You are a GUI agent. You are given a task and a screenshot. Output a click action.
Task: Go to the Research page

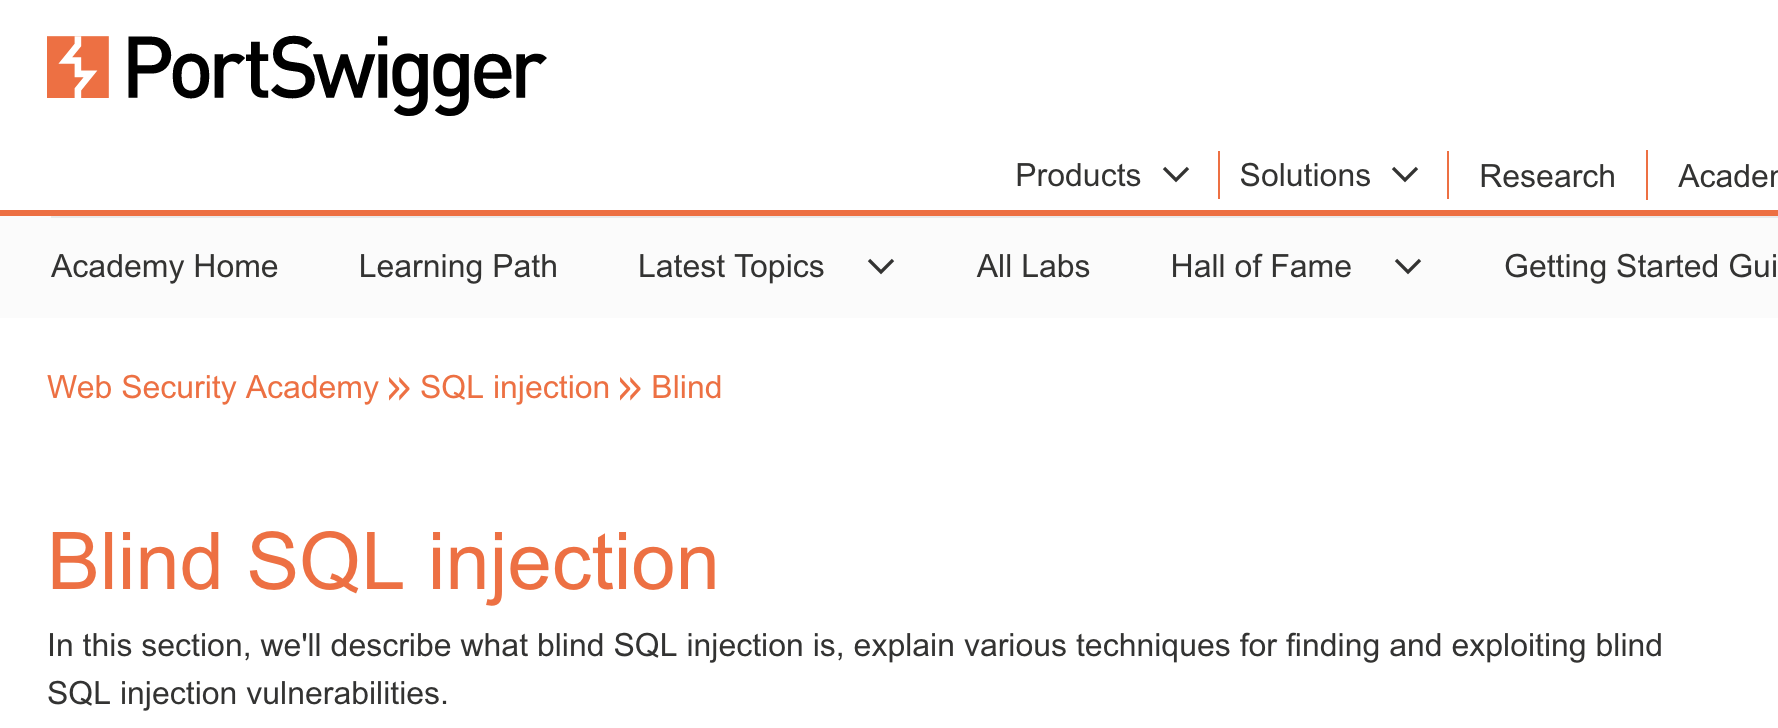pos(1546,176)
